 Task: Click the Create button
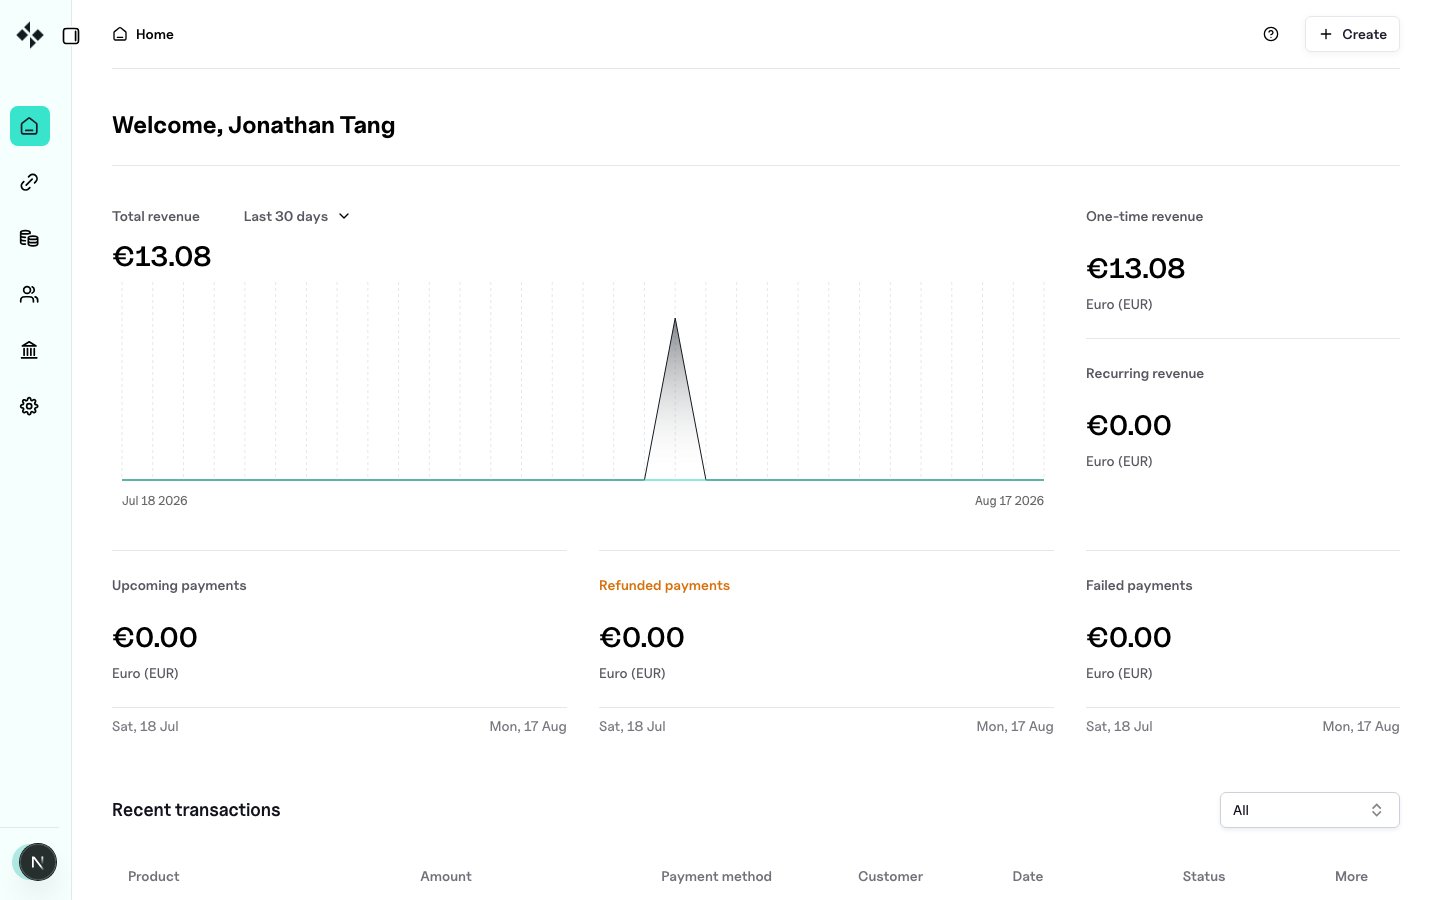coord(1352,34)
